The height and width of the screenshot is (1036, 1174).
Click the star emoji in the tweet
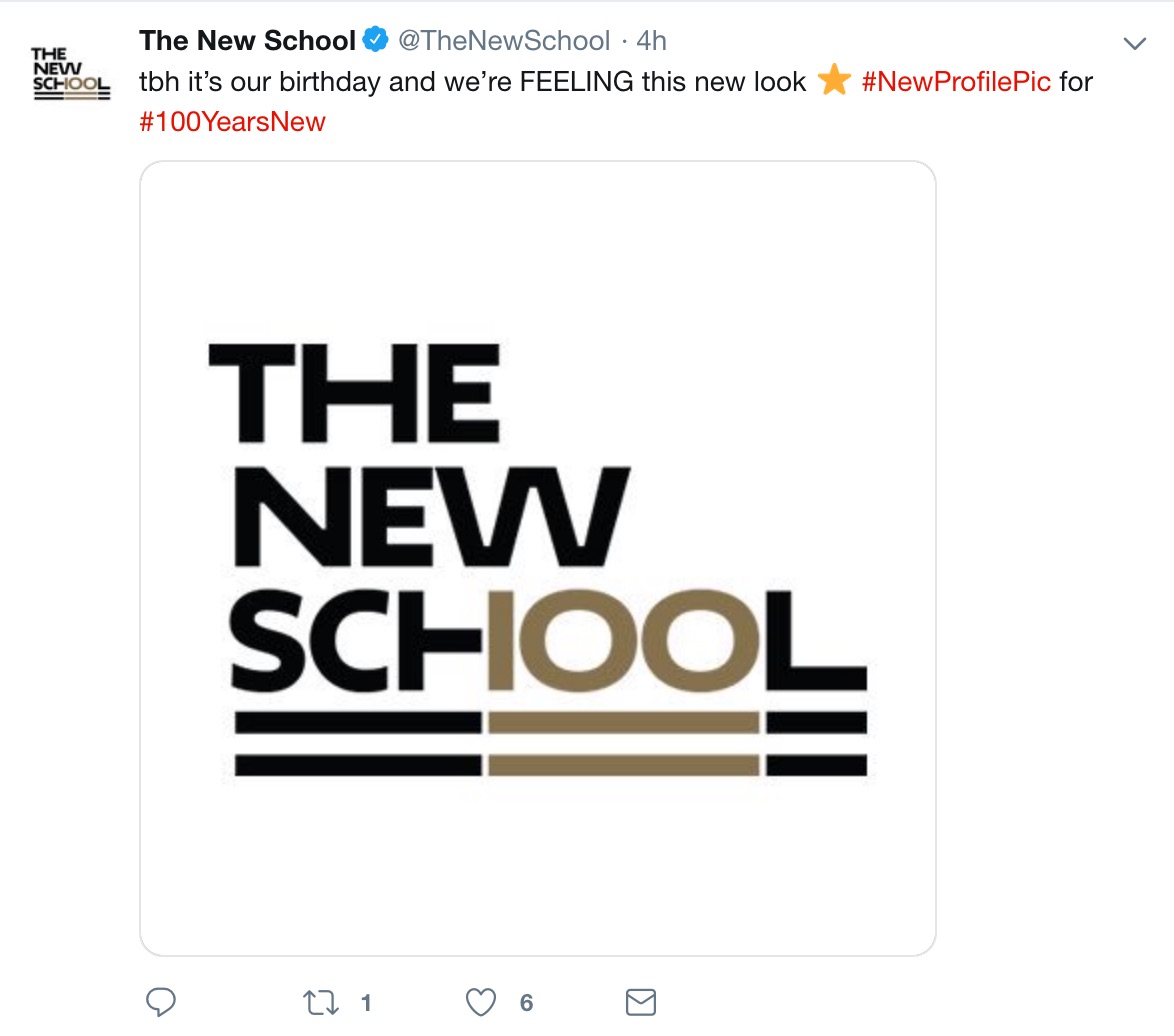click(x=833, y=81)
